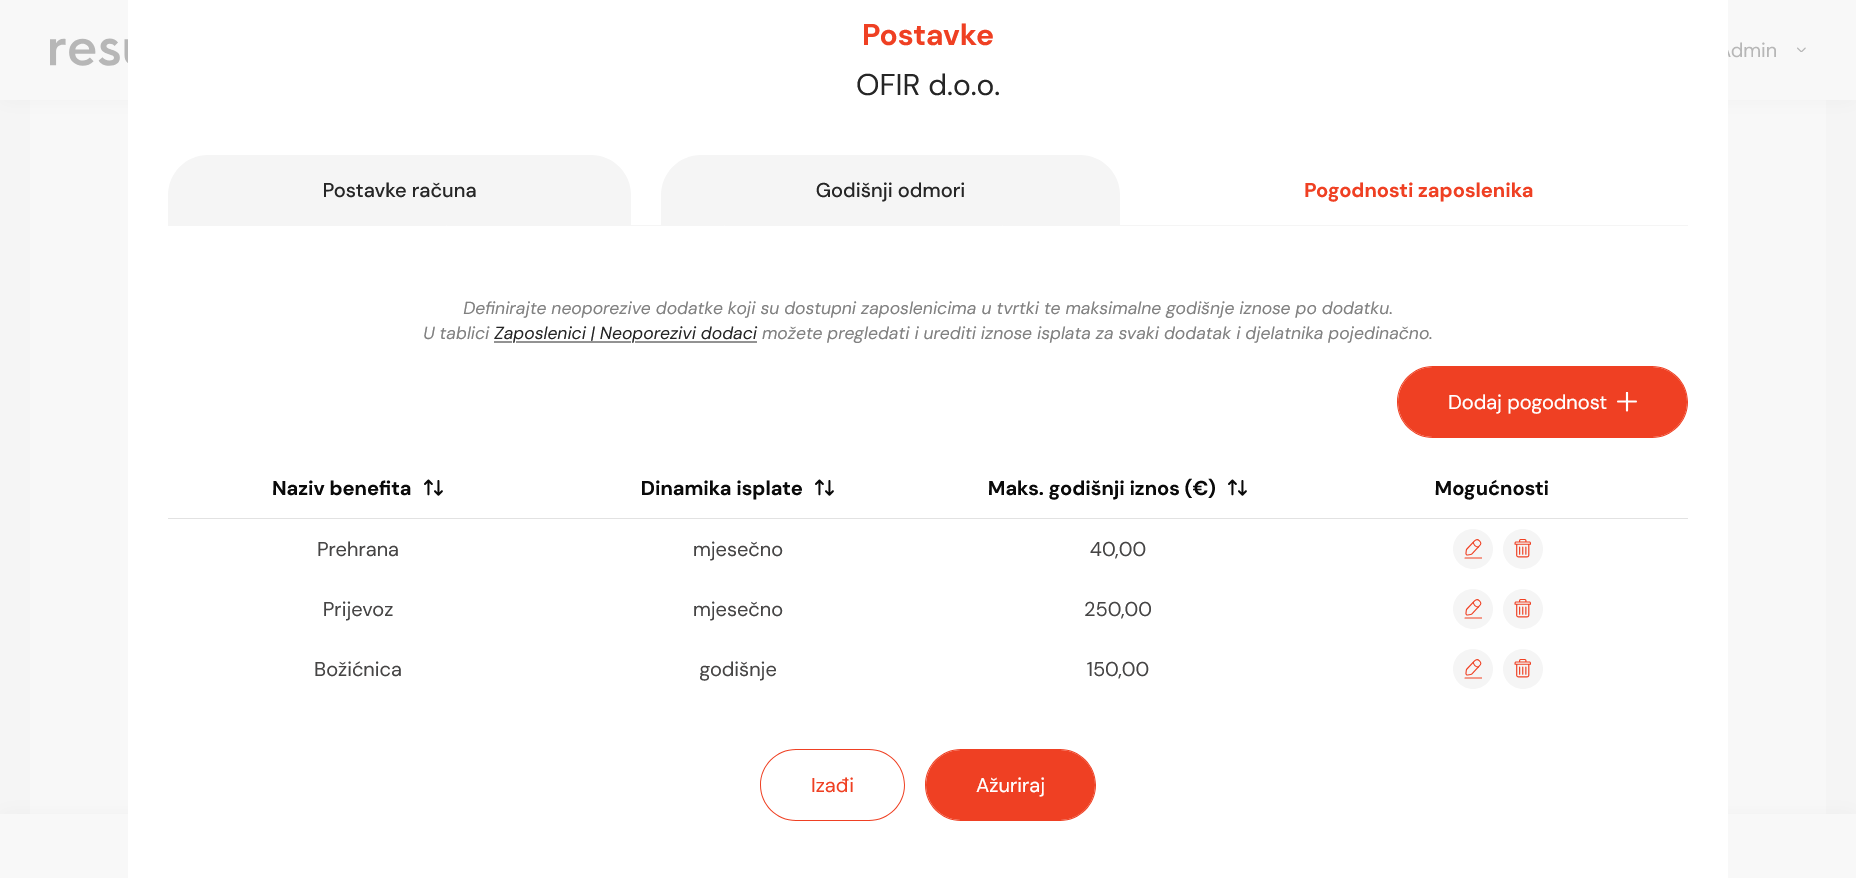Edit the Božićnica benefit
The image size is (1856, 878).
(1472, 669)
